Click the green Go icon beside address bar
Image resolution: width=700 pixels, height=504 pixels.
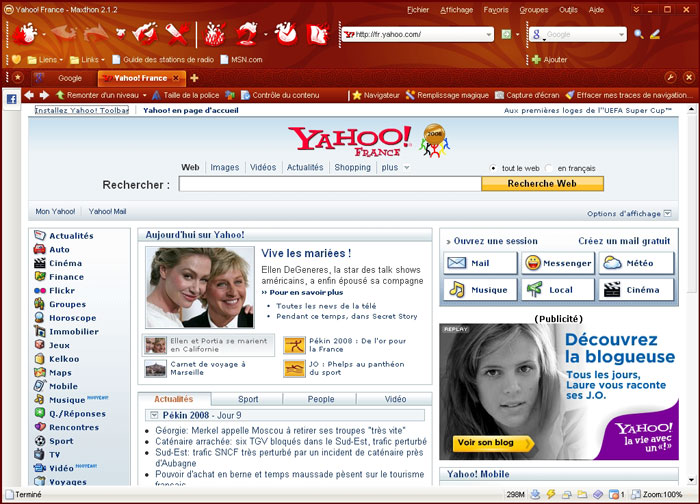506,34
